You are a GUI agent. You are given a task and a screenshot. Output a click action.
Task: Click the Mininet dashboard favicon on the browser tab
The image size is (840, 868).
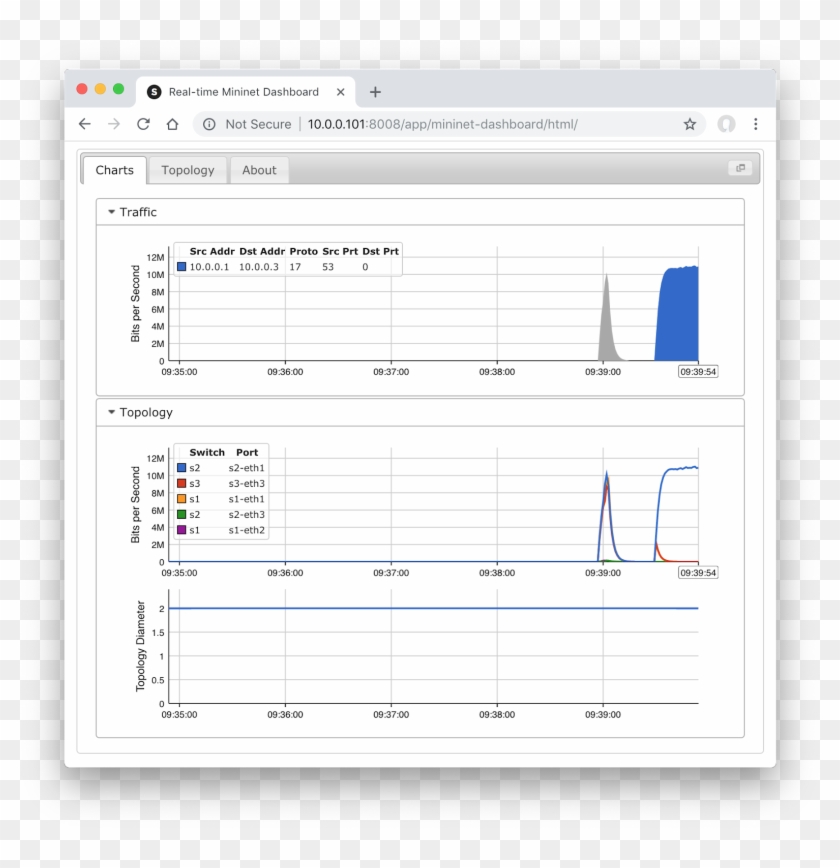point(152,91)
